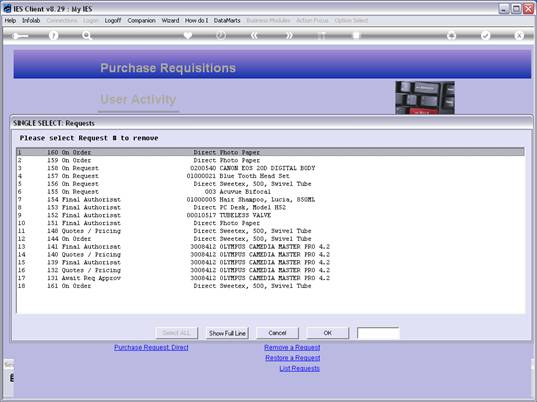
Task: Open the Companion menu
Action: (141, 21)
